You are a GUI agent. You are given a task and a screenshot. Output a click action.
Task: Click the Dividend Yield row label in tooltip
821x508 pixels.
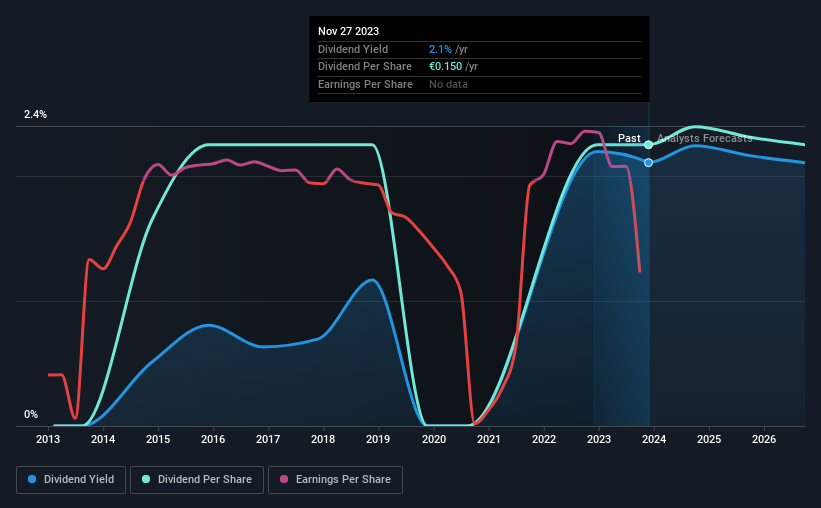pyautogui.click(x=353, y=49)
